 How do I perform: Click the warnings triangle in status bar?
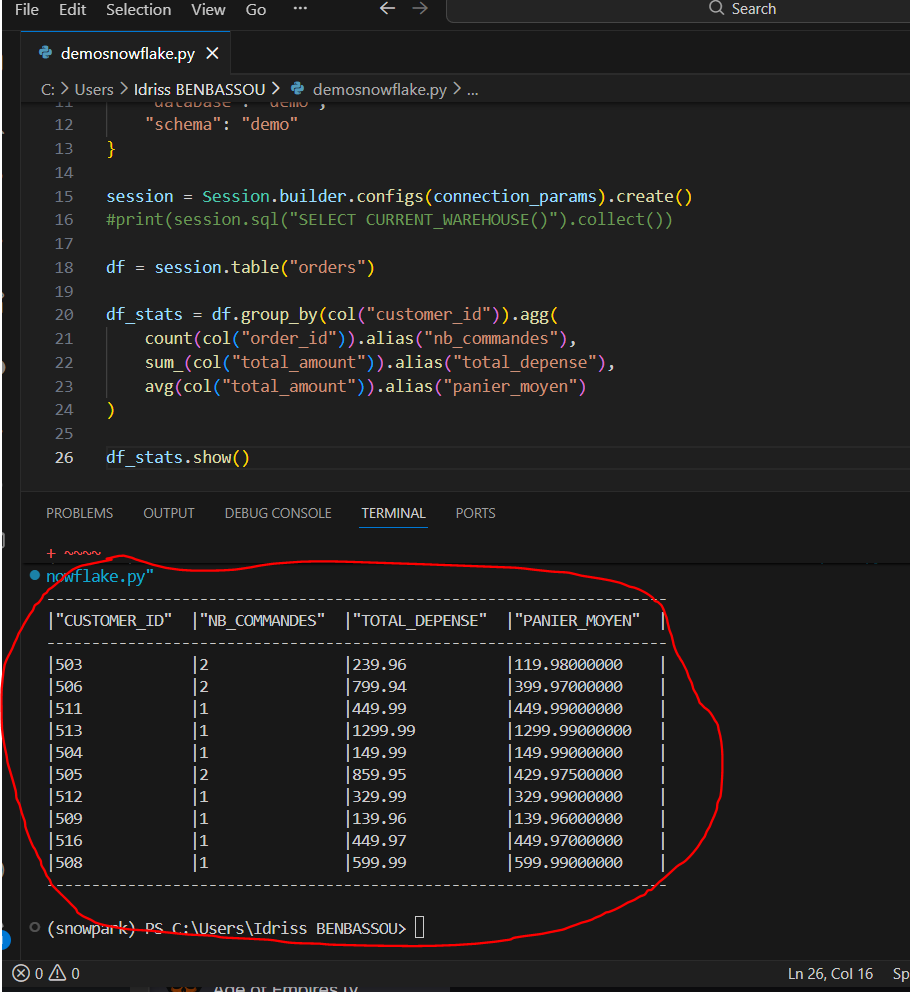tap(57, 973)
